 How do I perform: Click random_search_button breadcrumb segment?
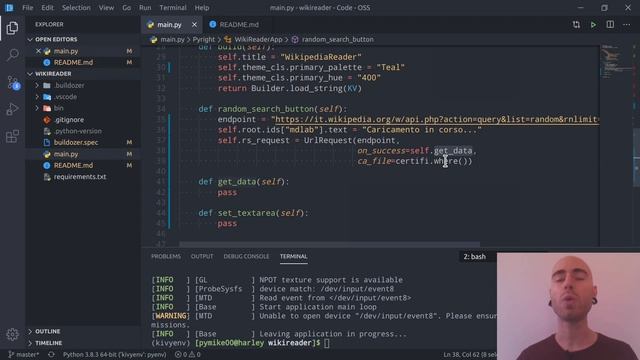(337, 40)
